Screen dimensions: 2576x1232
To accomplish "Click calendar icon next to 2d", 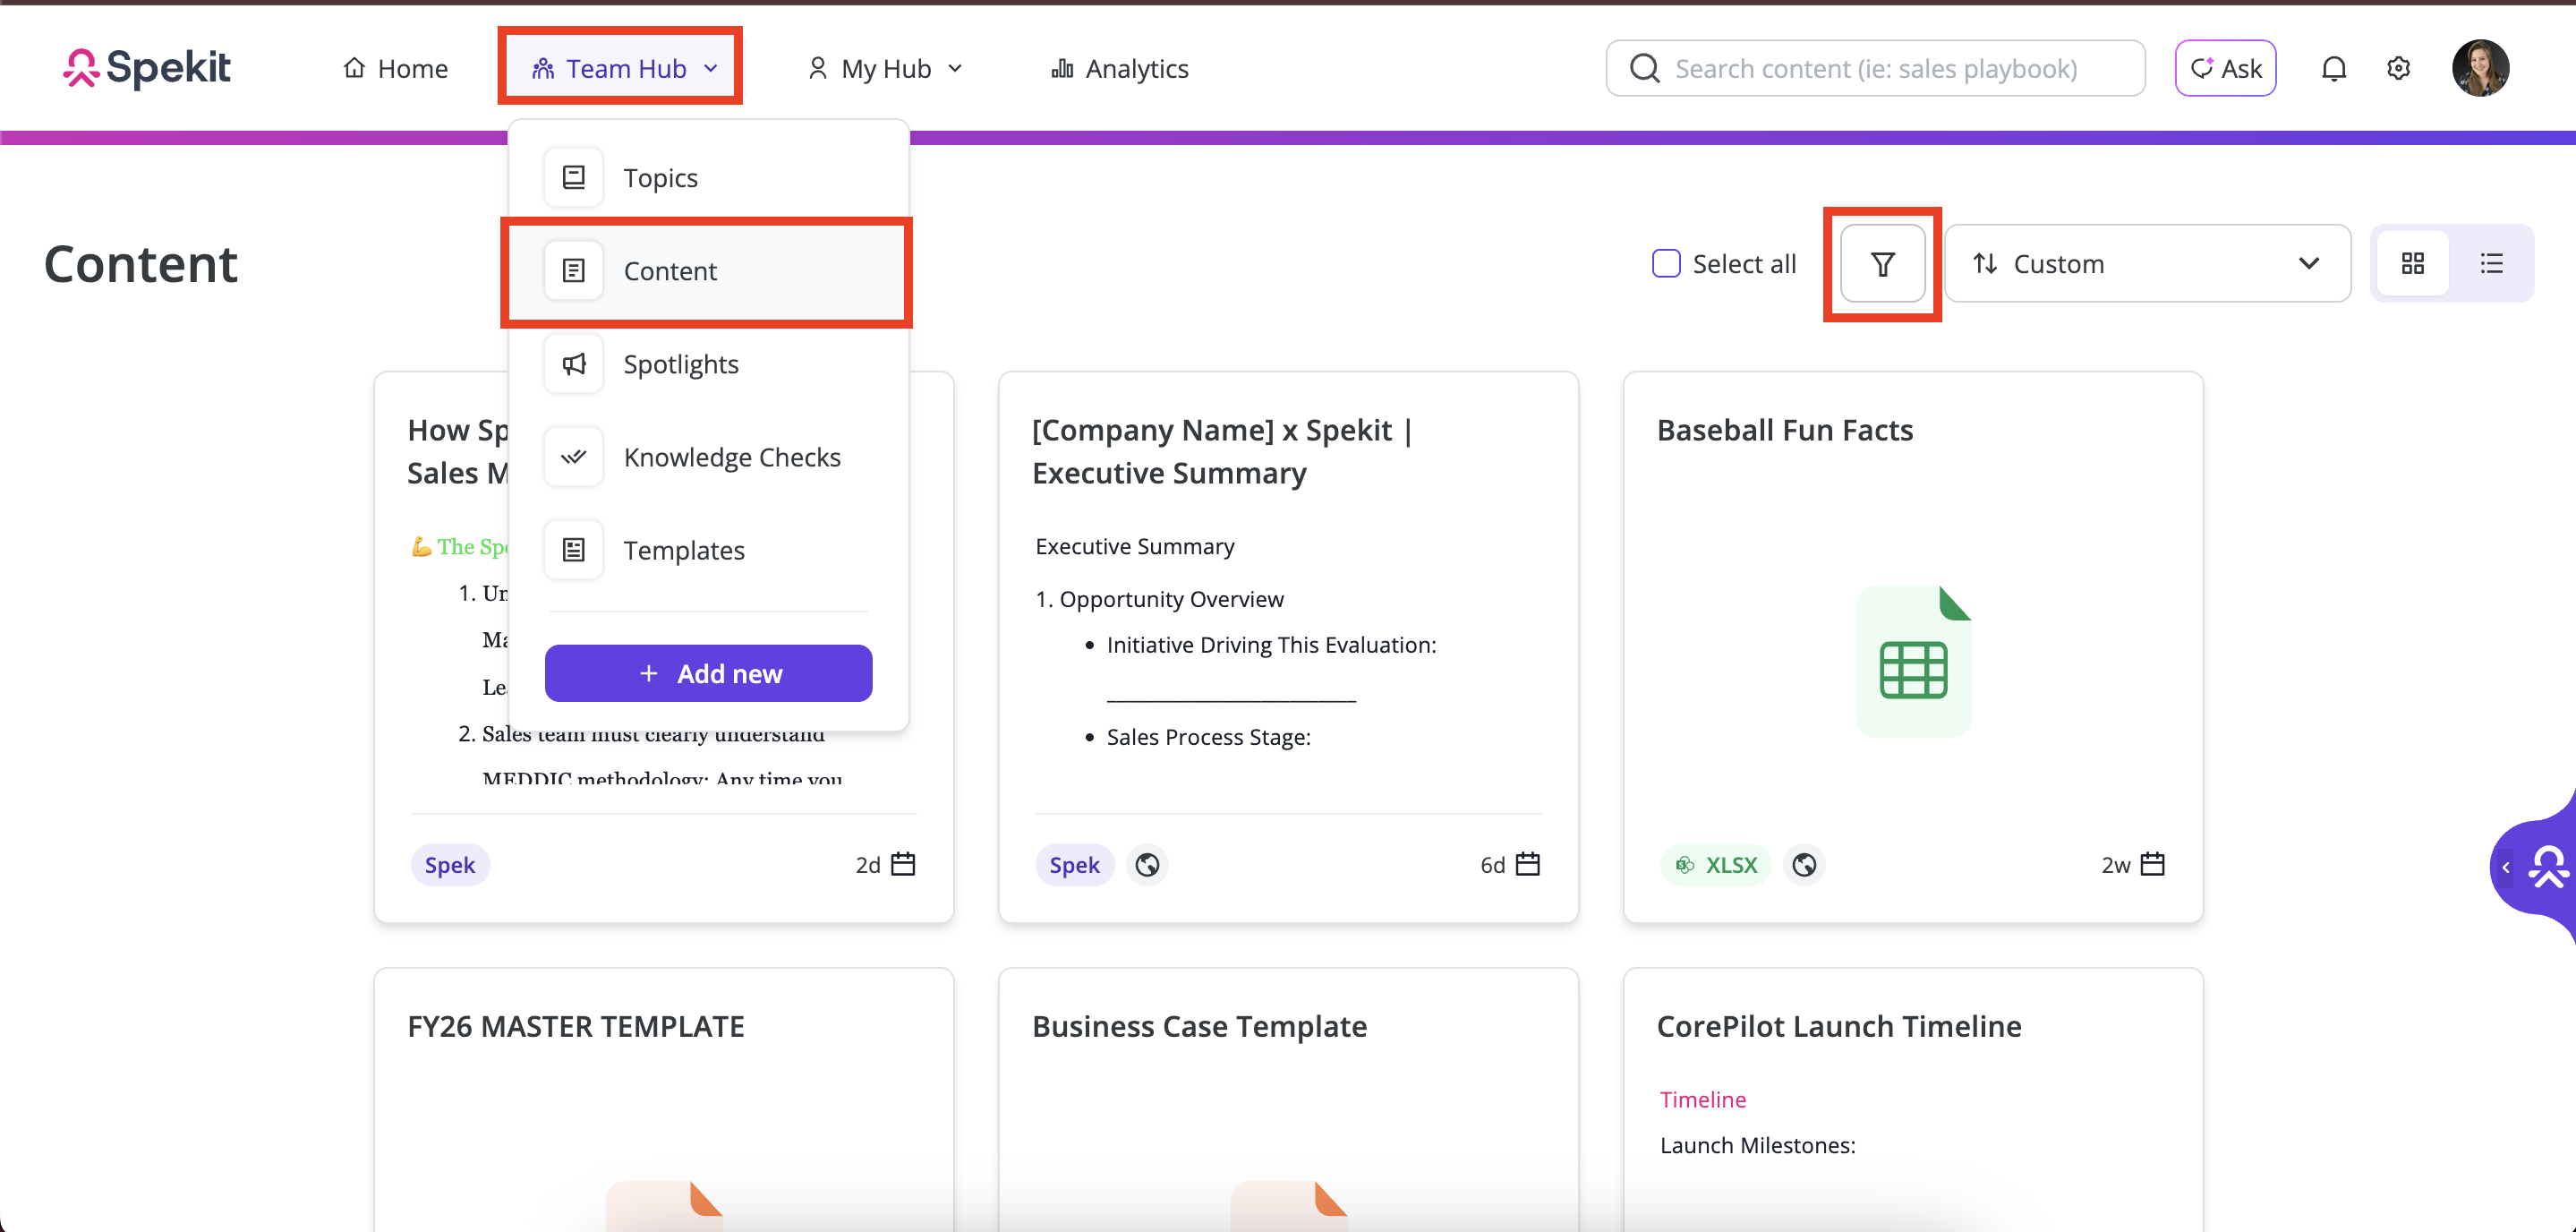I will pos(903,864).
